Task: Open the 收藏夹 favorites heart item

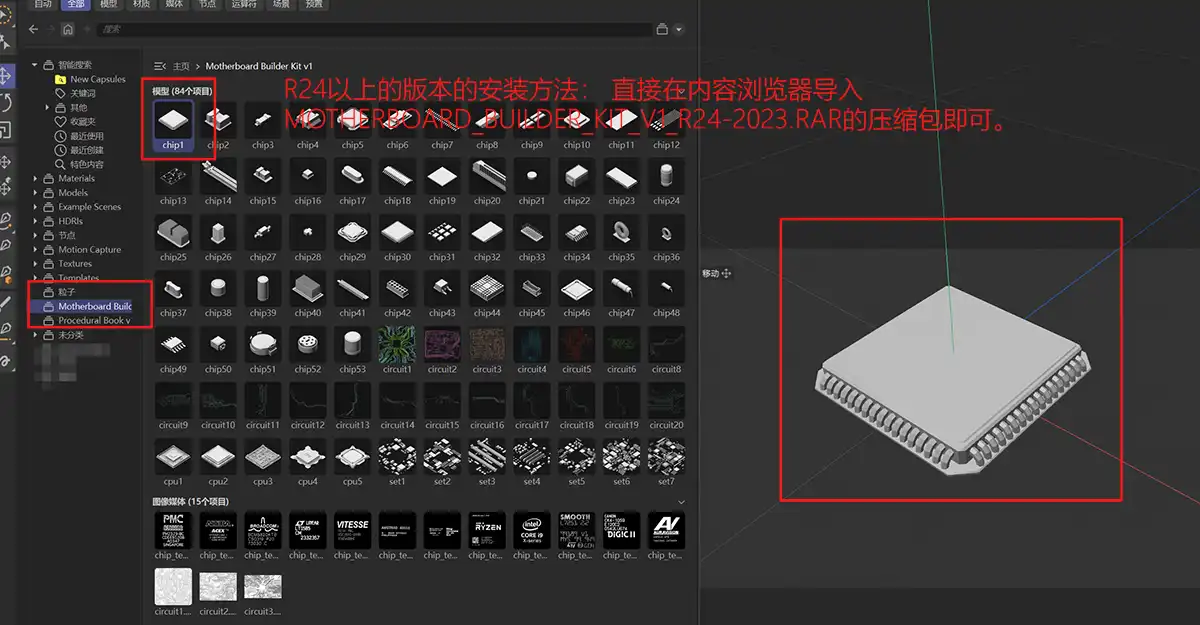Action: 82,121
